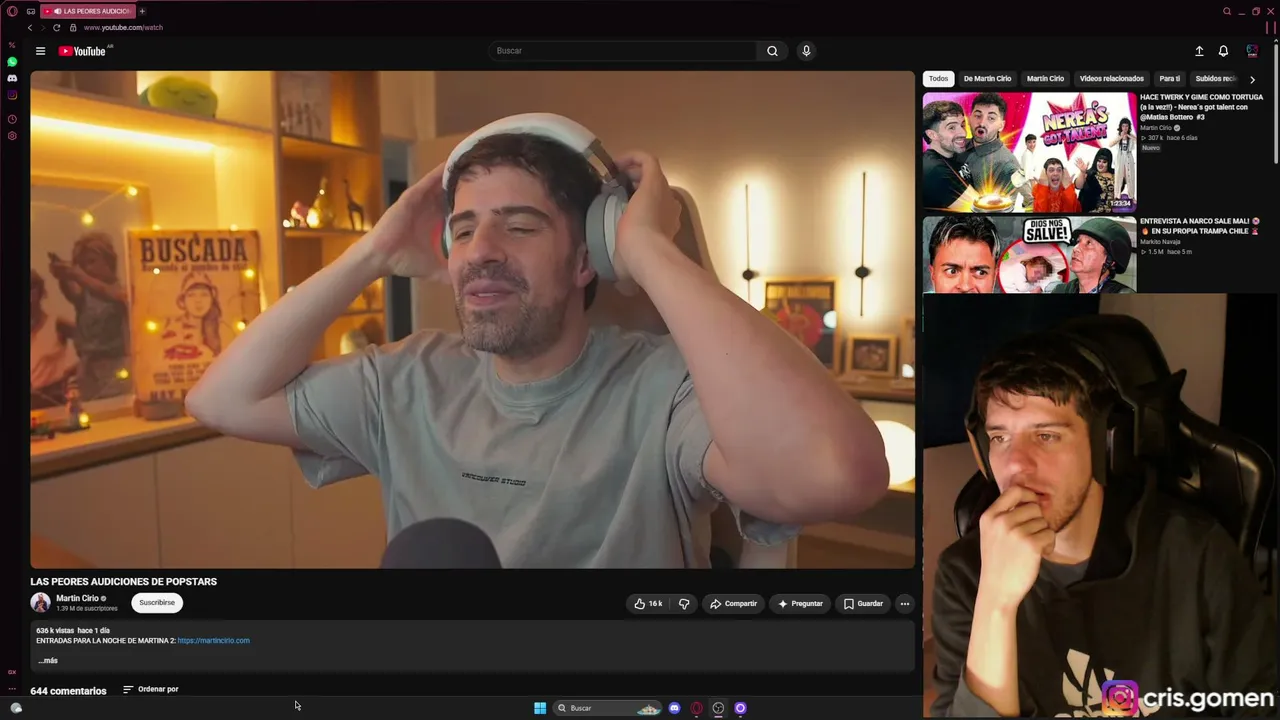Click the site lock icon in address bar
Viewport: 1280px width, 720px height.
point(72,28)
